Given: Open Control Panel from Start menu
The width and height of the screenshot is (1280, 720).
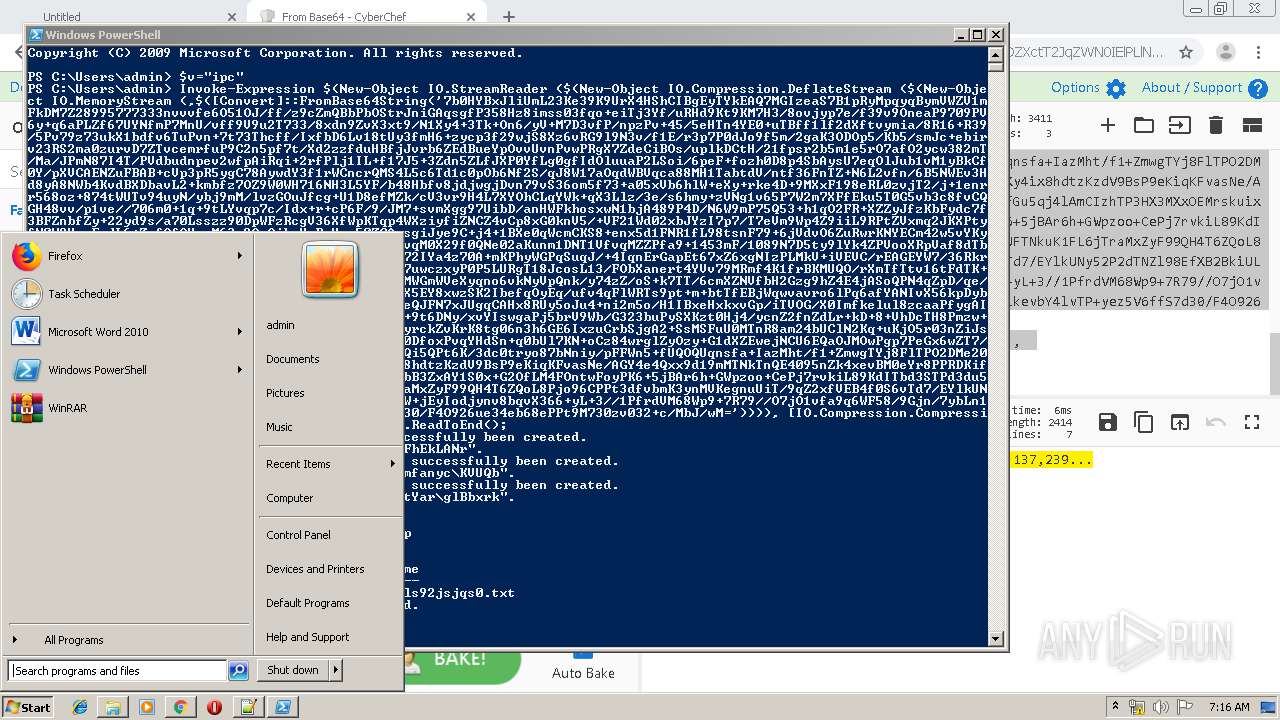Looking at the screenshot, I should pos(298,535).
